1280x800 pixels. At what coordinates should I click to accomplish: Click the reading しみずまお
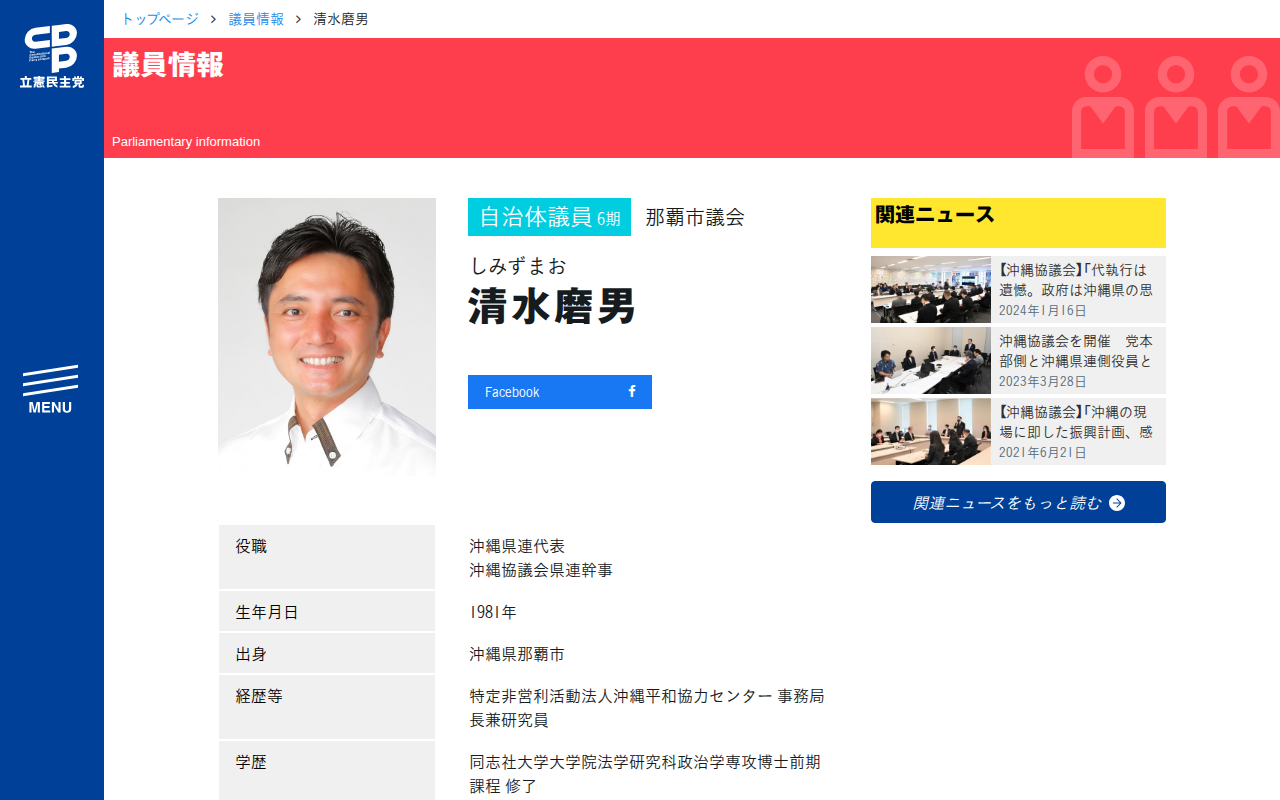click(x=518, y=266)
